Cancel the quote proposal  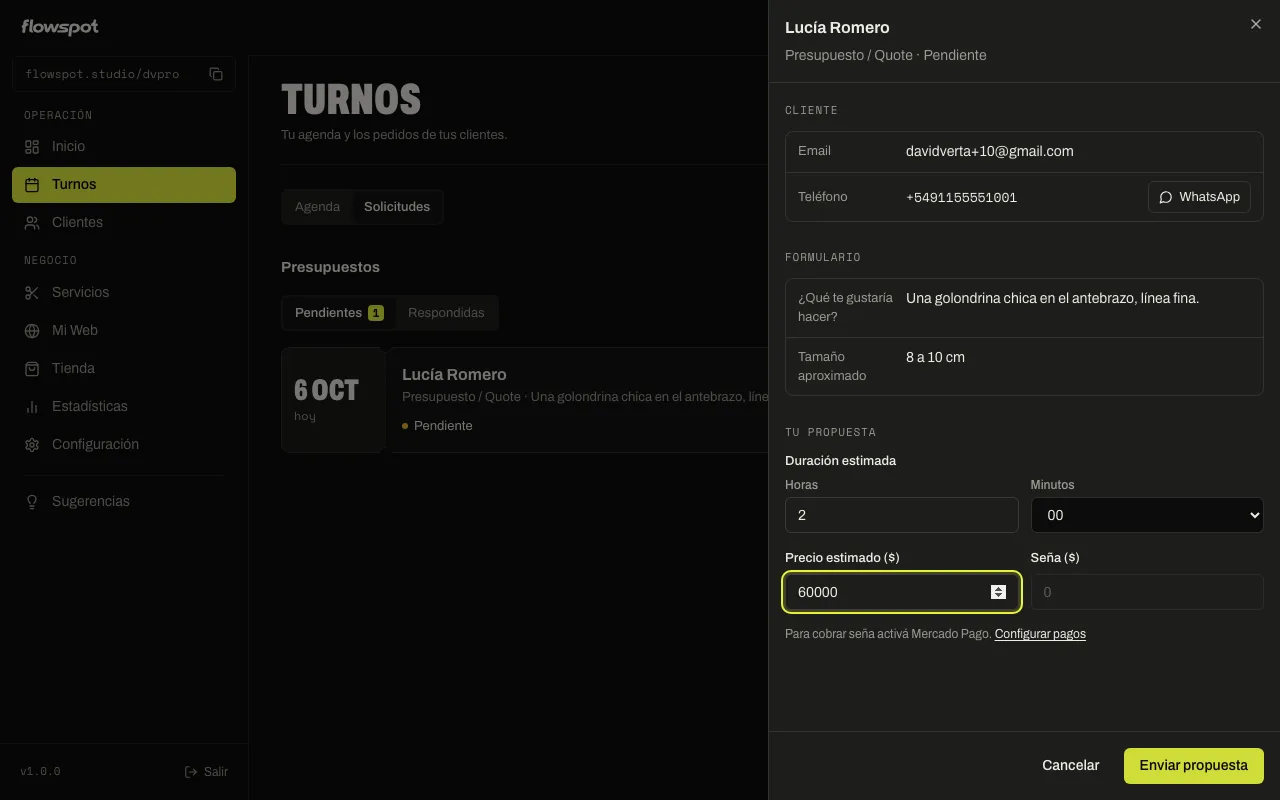tap(1071, 765)
